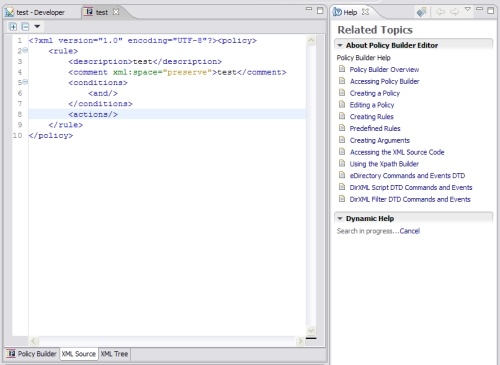Minimize the editor area
This screenshot has width=500, height=365.
tap(309, 9)
